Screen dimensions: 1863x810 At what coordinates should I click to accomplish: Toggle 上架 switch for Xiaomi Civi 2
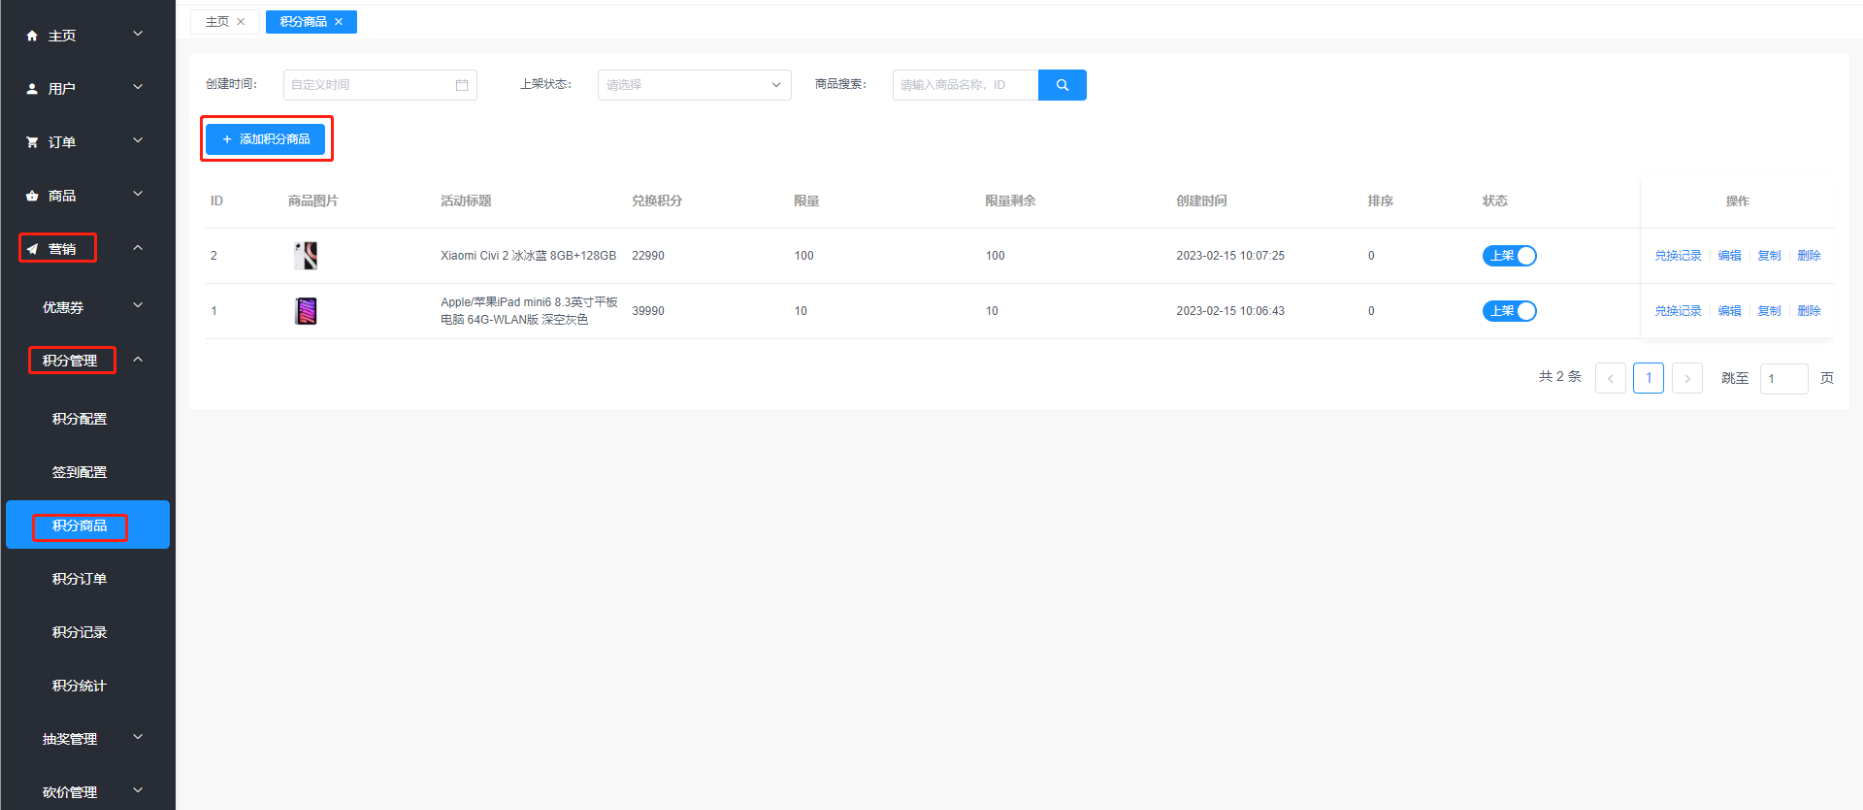pos(1509,256)
